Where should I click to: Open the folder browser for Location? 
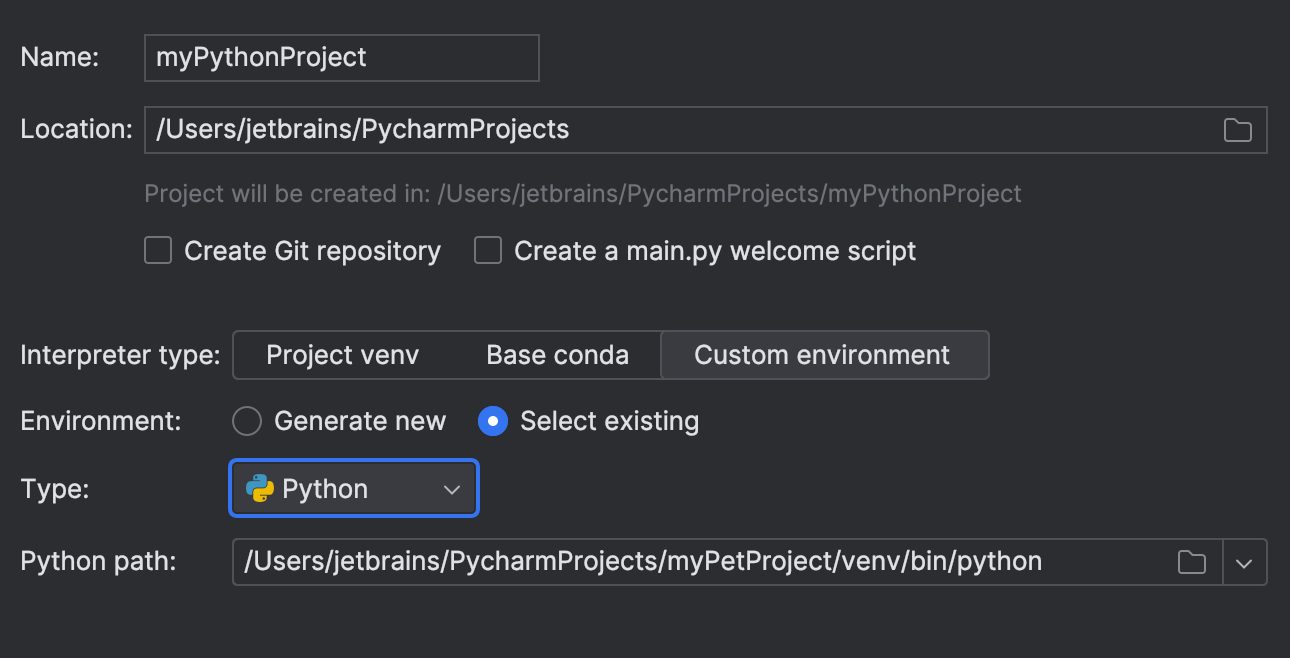coord(1237,129)
